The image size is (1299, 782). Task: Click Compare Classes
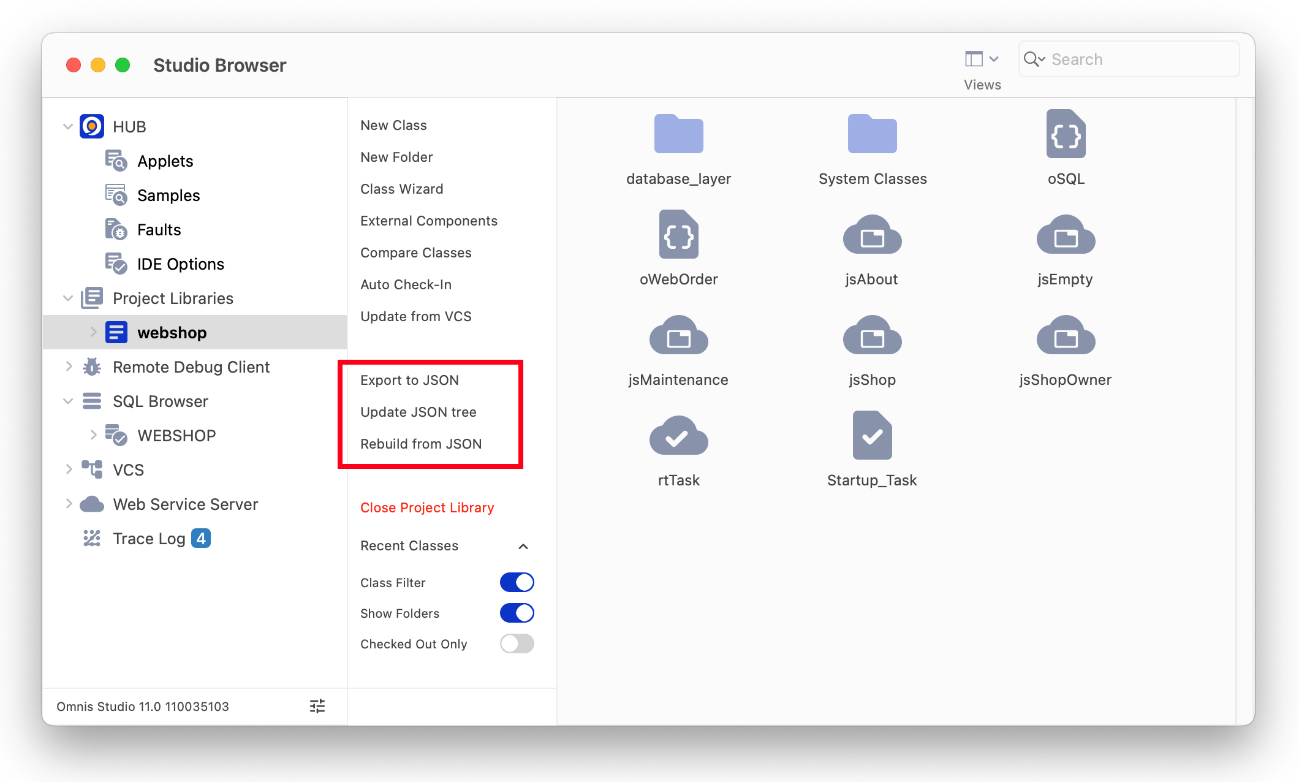click(415, 253)
